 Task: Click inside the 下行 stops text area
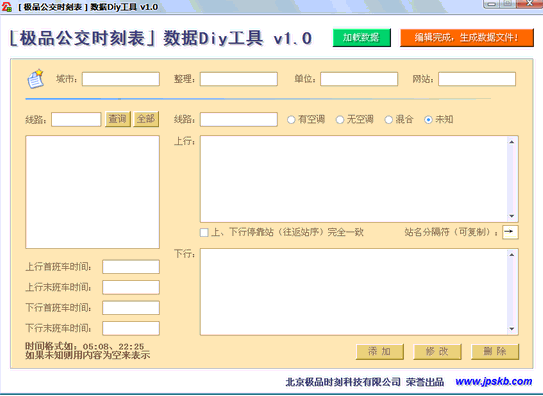(x=354, y=292)
